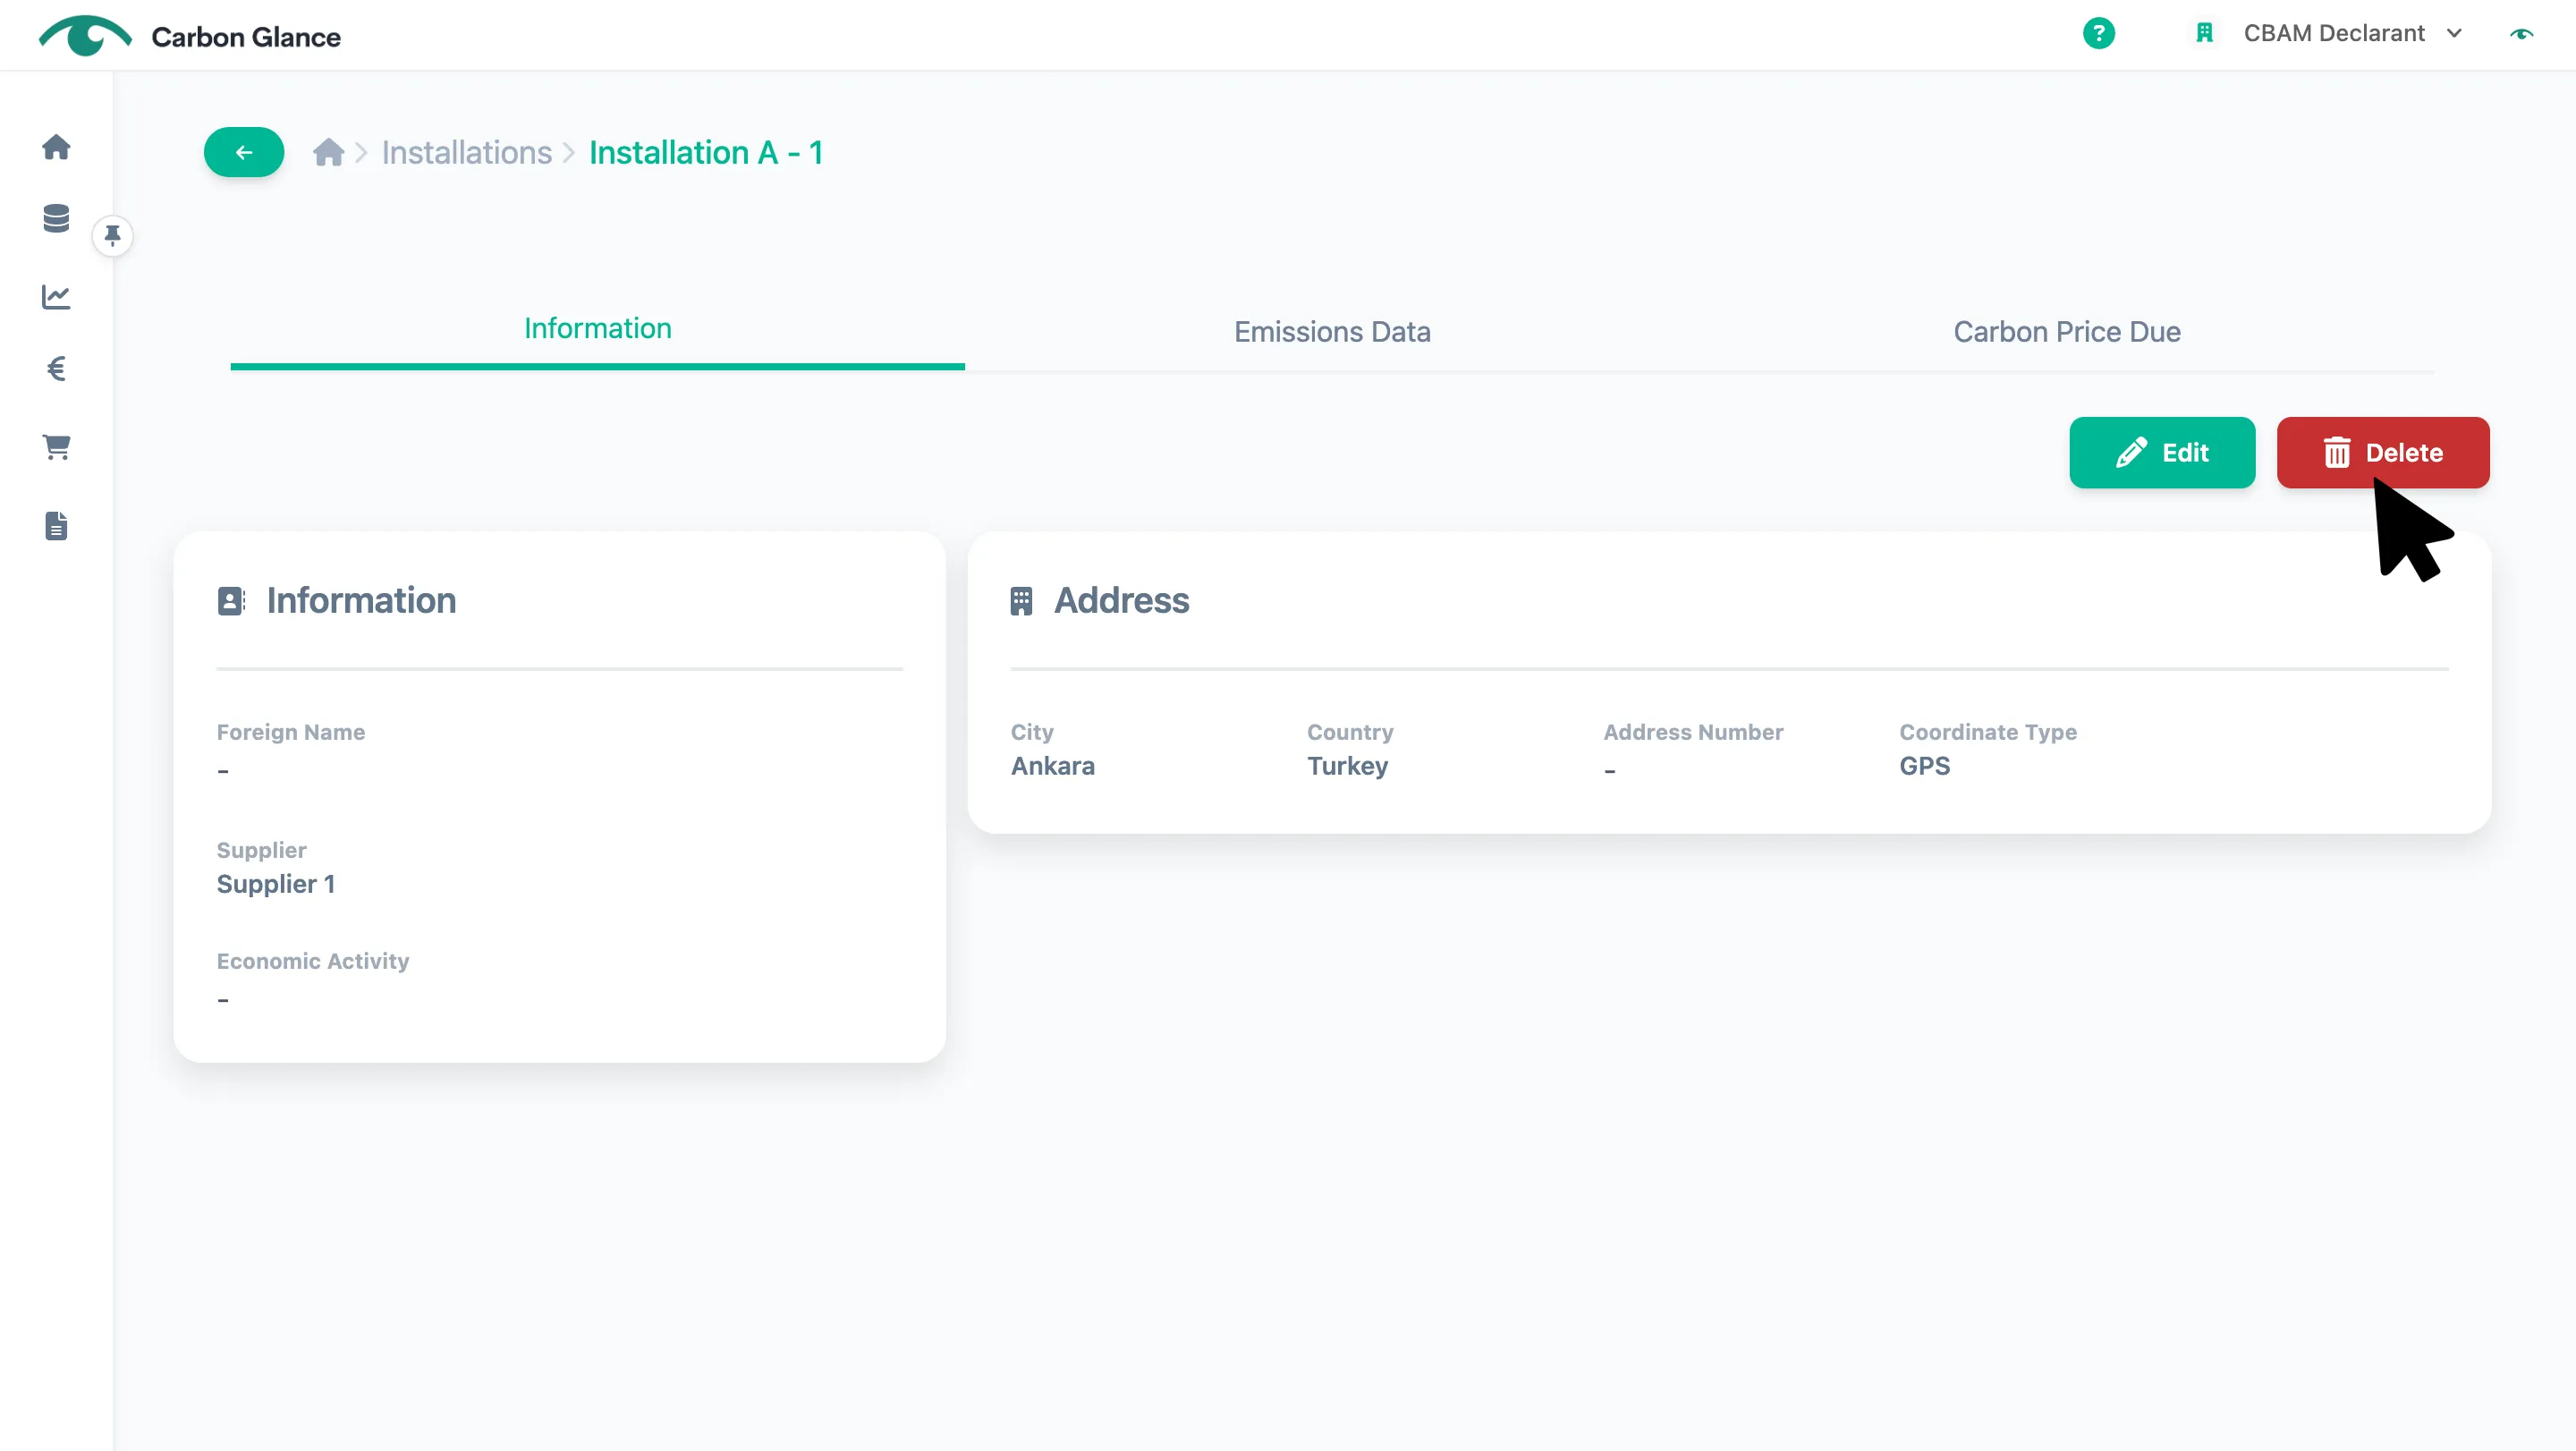Image resolution: width=2576 pixels, height=1451 pixels.
Task: Click the small eye icon at top right
Action: pyautogui.click(x=2521, y=33)
